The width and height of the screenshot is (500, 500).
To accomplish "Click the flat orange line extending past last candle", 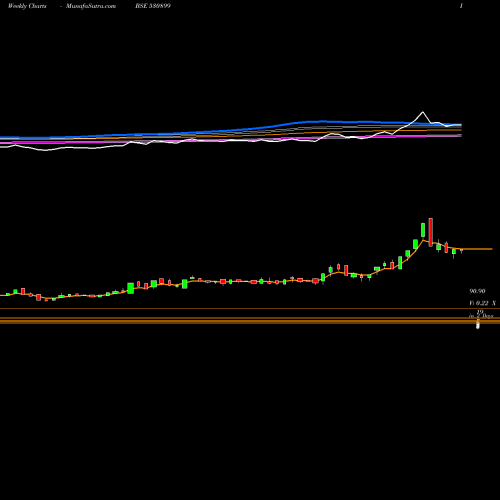I will (x=477, y=249).
